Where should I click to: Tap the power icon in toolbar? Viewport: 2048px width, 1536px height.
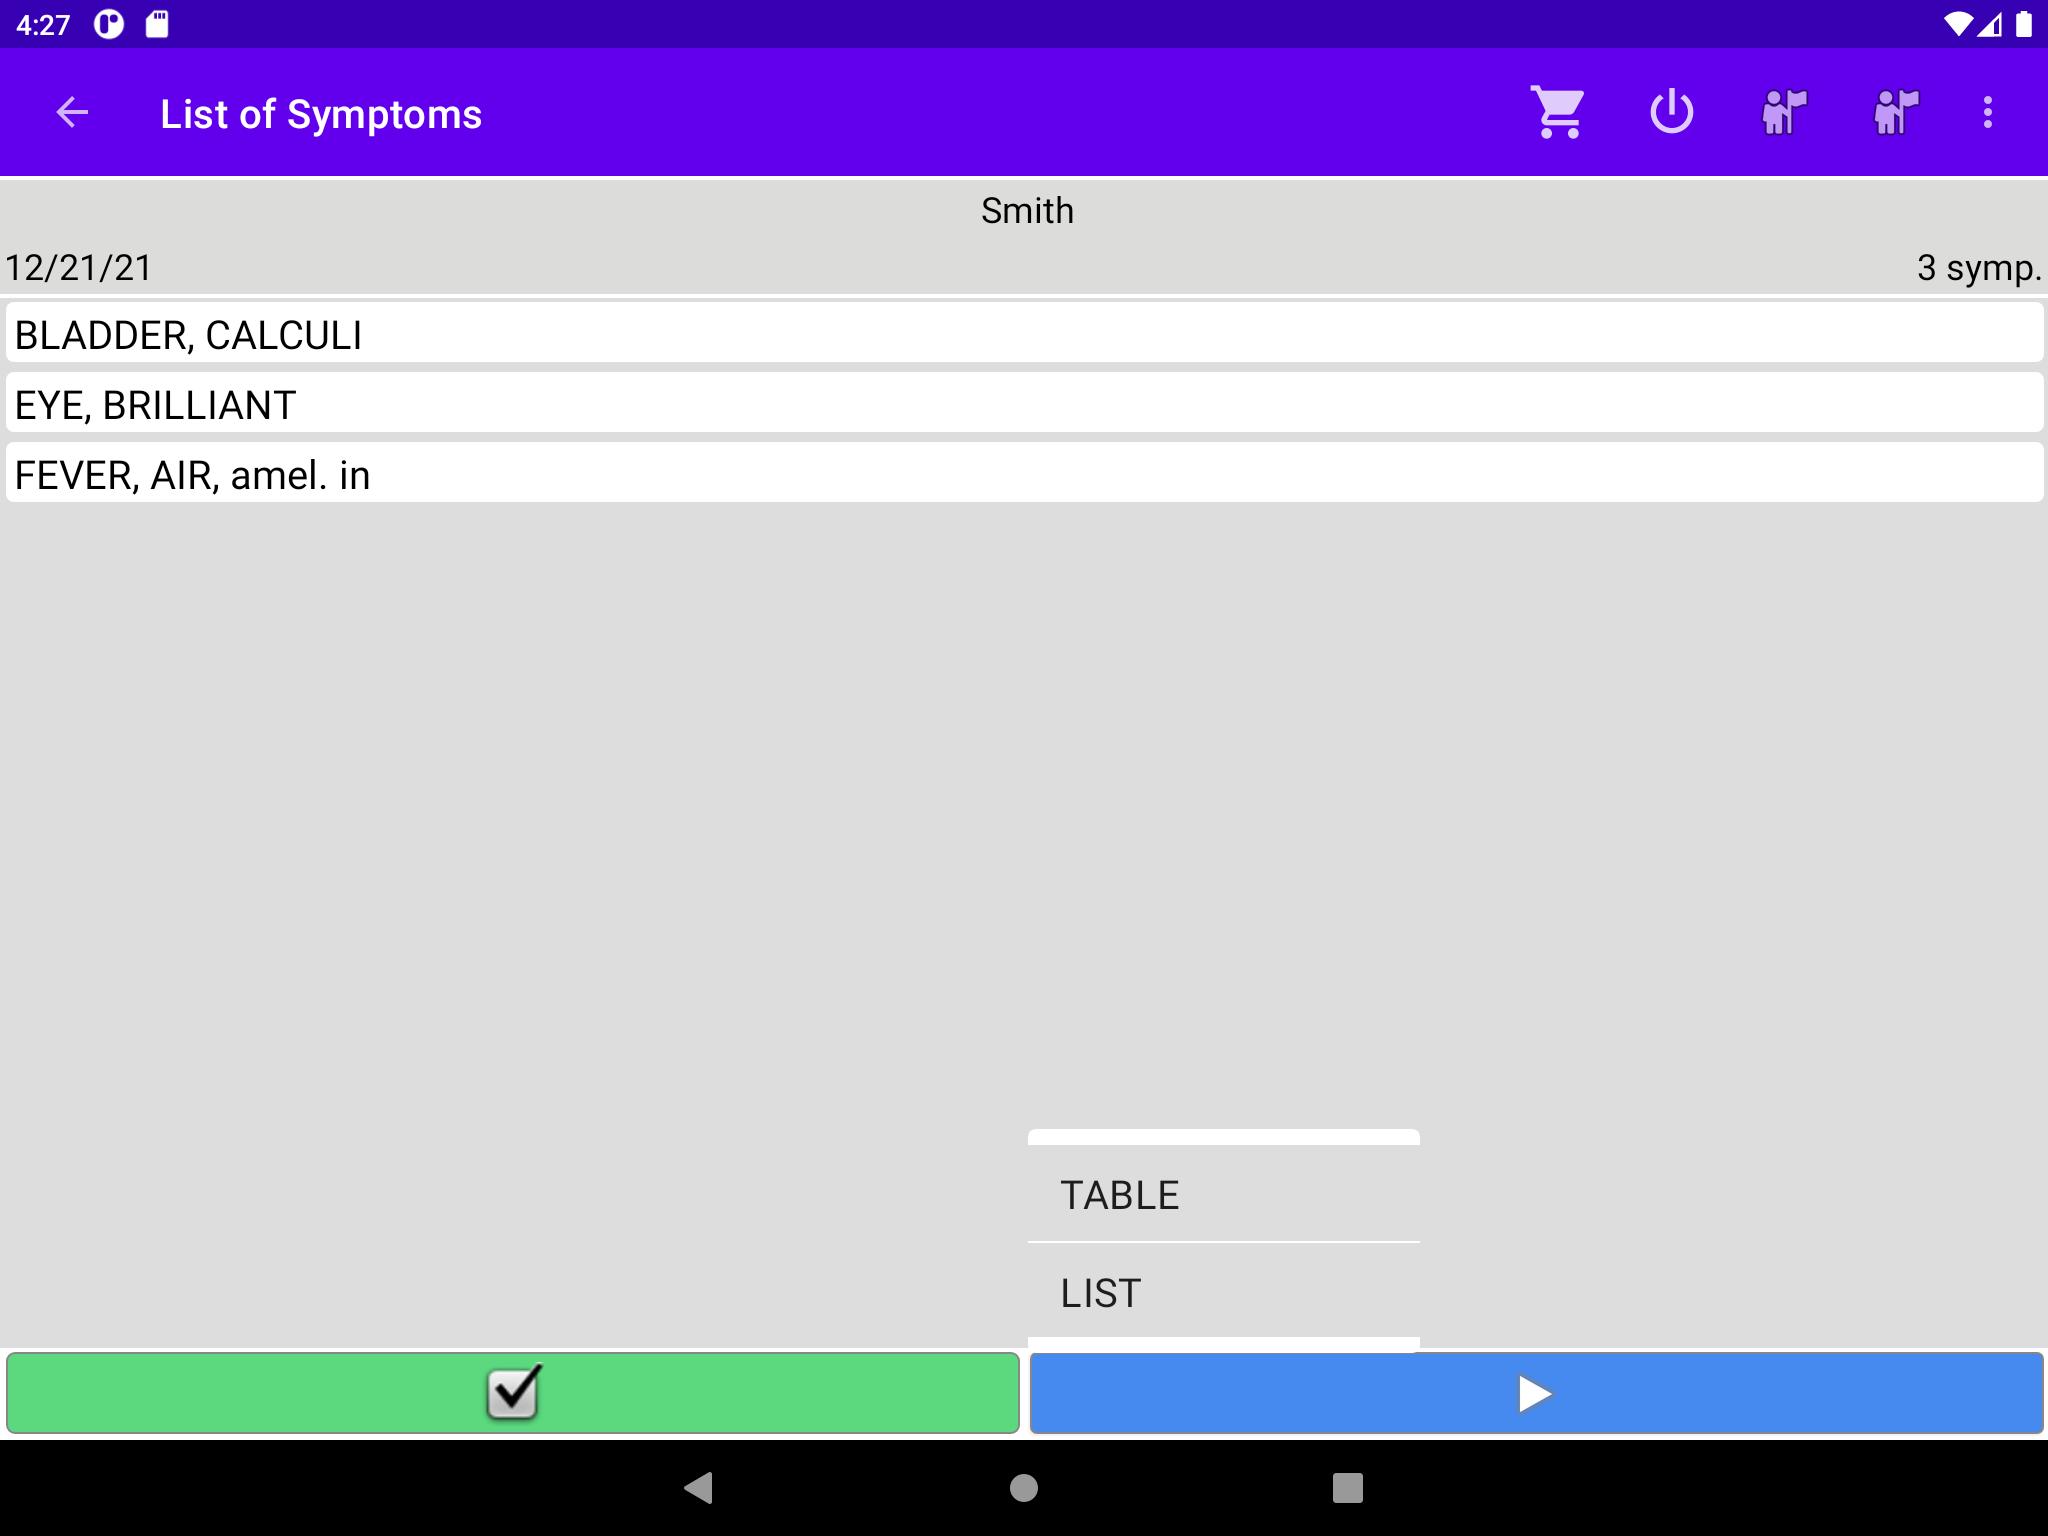(x=1671, y=112)
